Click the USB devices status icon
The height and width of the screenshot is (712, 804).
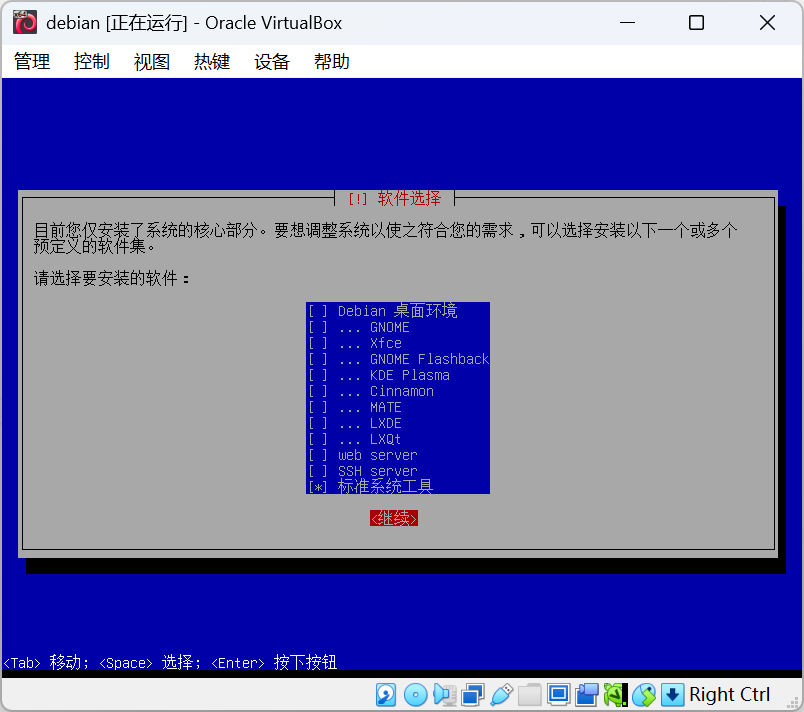click(x=501, y=695)
